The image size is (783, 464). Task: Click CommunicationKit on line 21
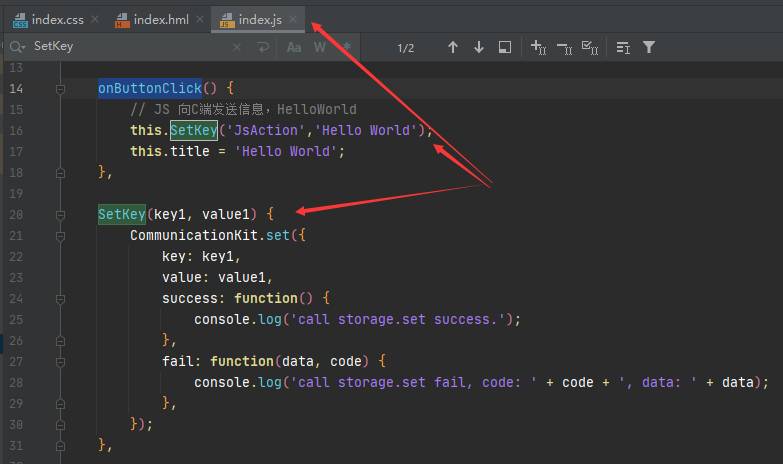[194, 235]
